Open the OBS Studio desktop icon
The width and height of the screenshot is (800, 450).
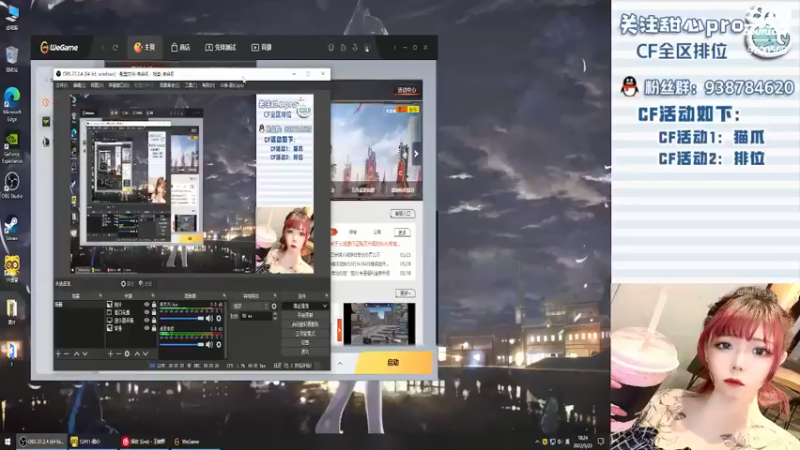(x=11, y=185)
